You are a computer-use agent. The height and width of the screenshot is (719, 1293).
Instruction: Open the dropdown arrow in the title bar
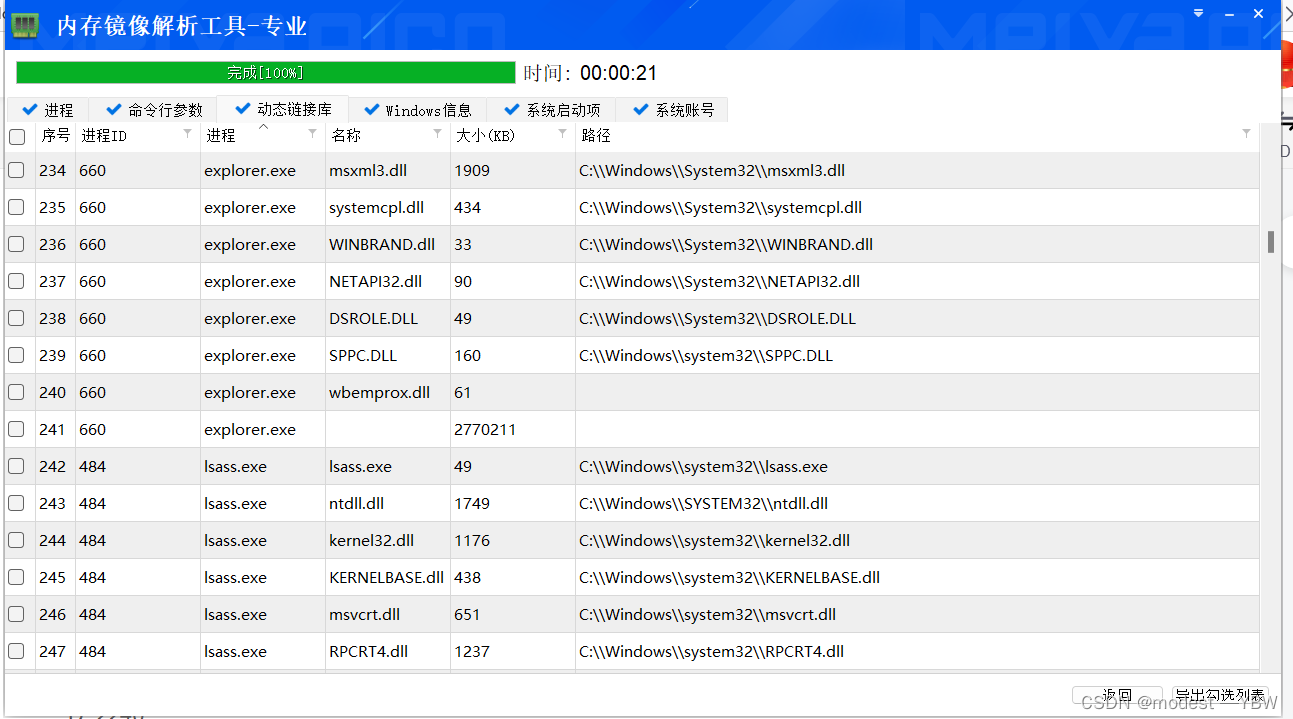click(1198, 13)
